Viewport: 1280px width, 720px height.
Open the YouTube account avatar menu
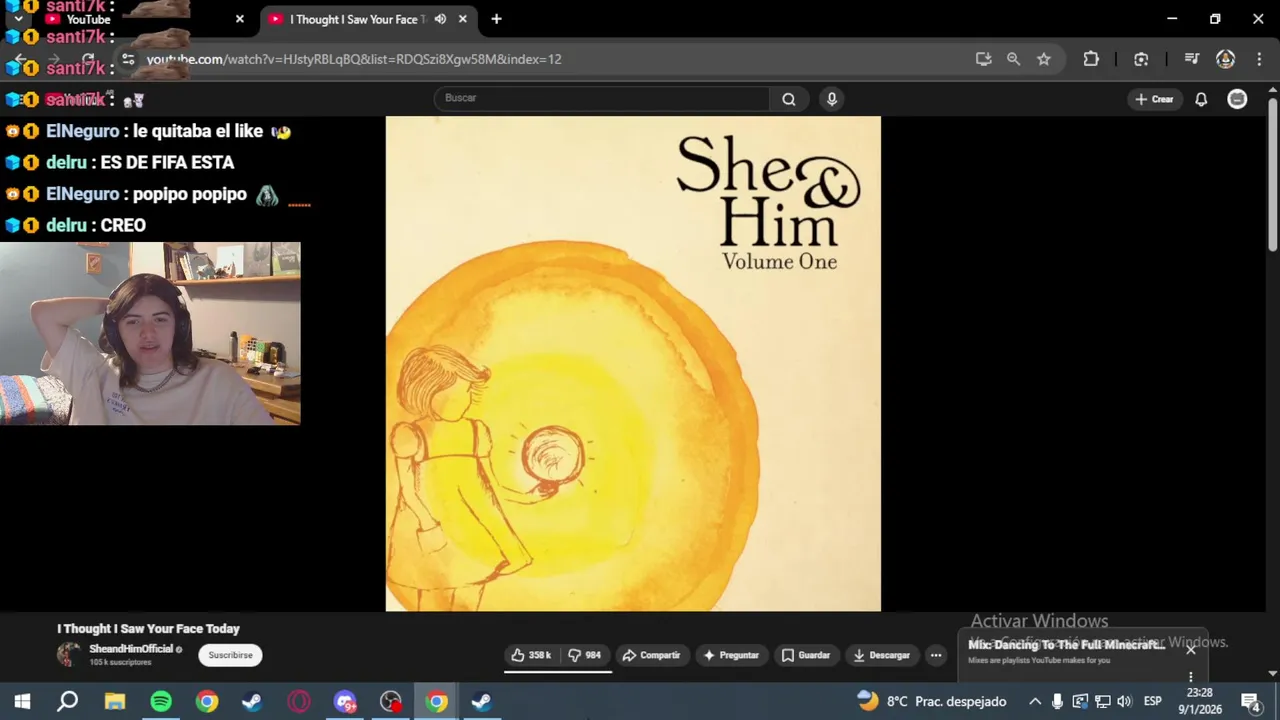point(1237,99)
